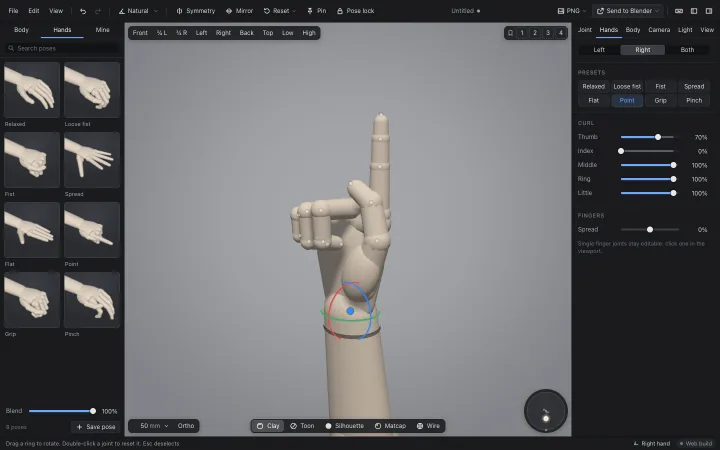Open the Joint inspector tab
This screenshot has height=450, width=720.
click(585, 30)
